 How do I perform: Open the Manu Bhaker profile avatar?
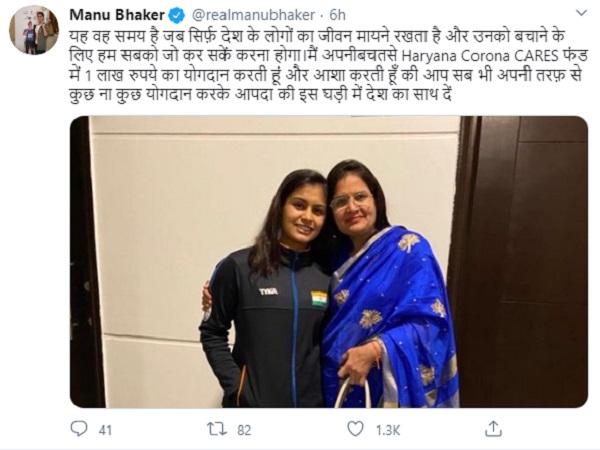(x=34, y=29)
